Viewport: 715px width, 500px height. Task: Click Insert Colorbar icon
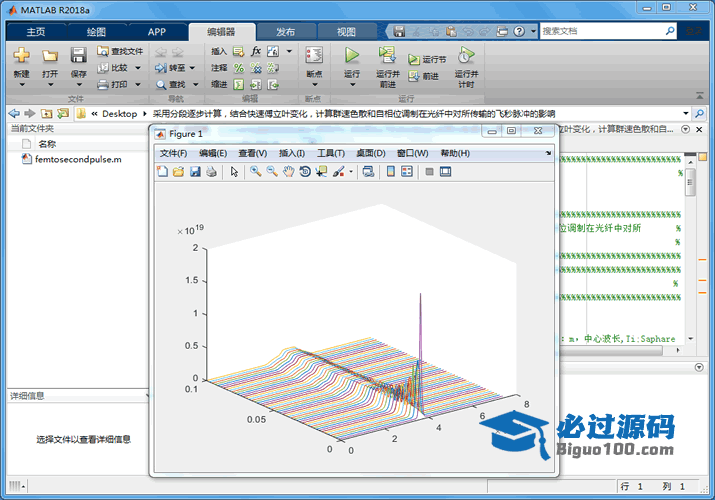[x=390, y=171]
